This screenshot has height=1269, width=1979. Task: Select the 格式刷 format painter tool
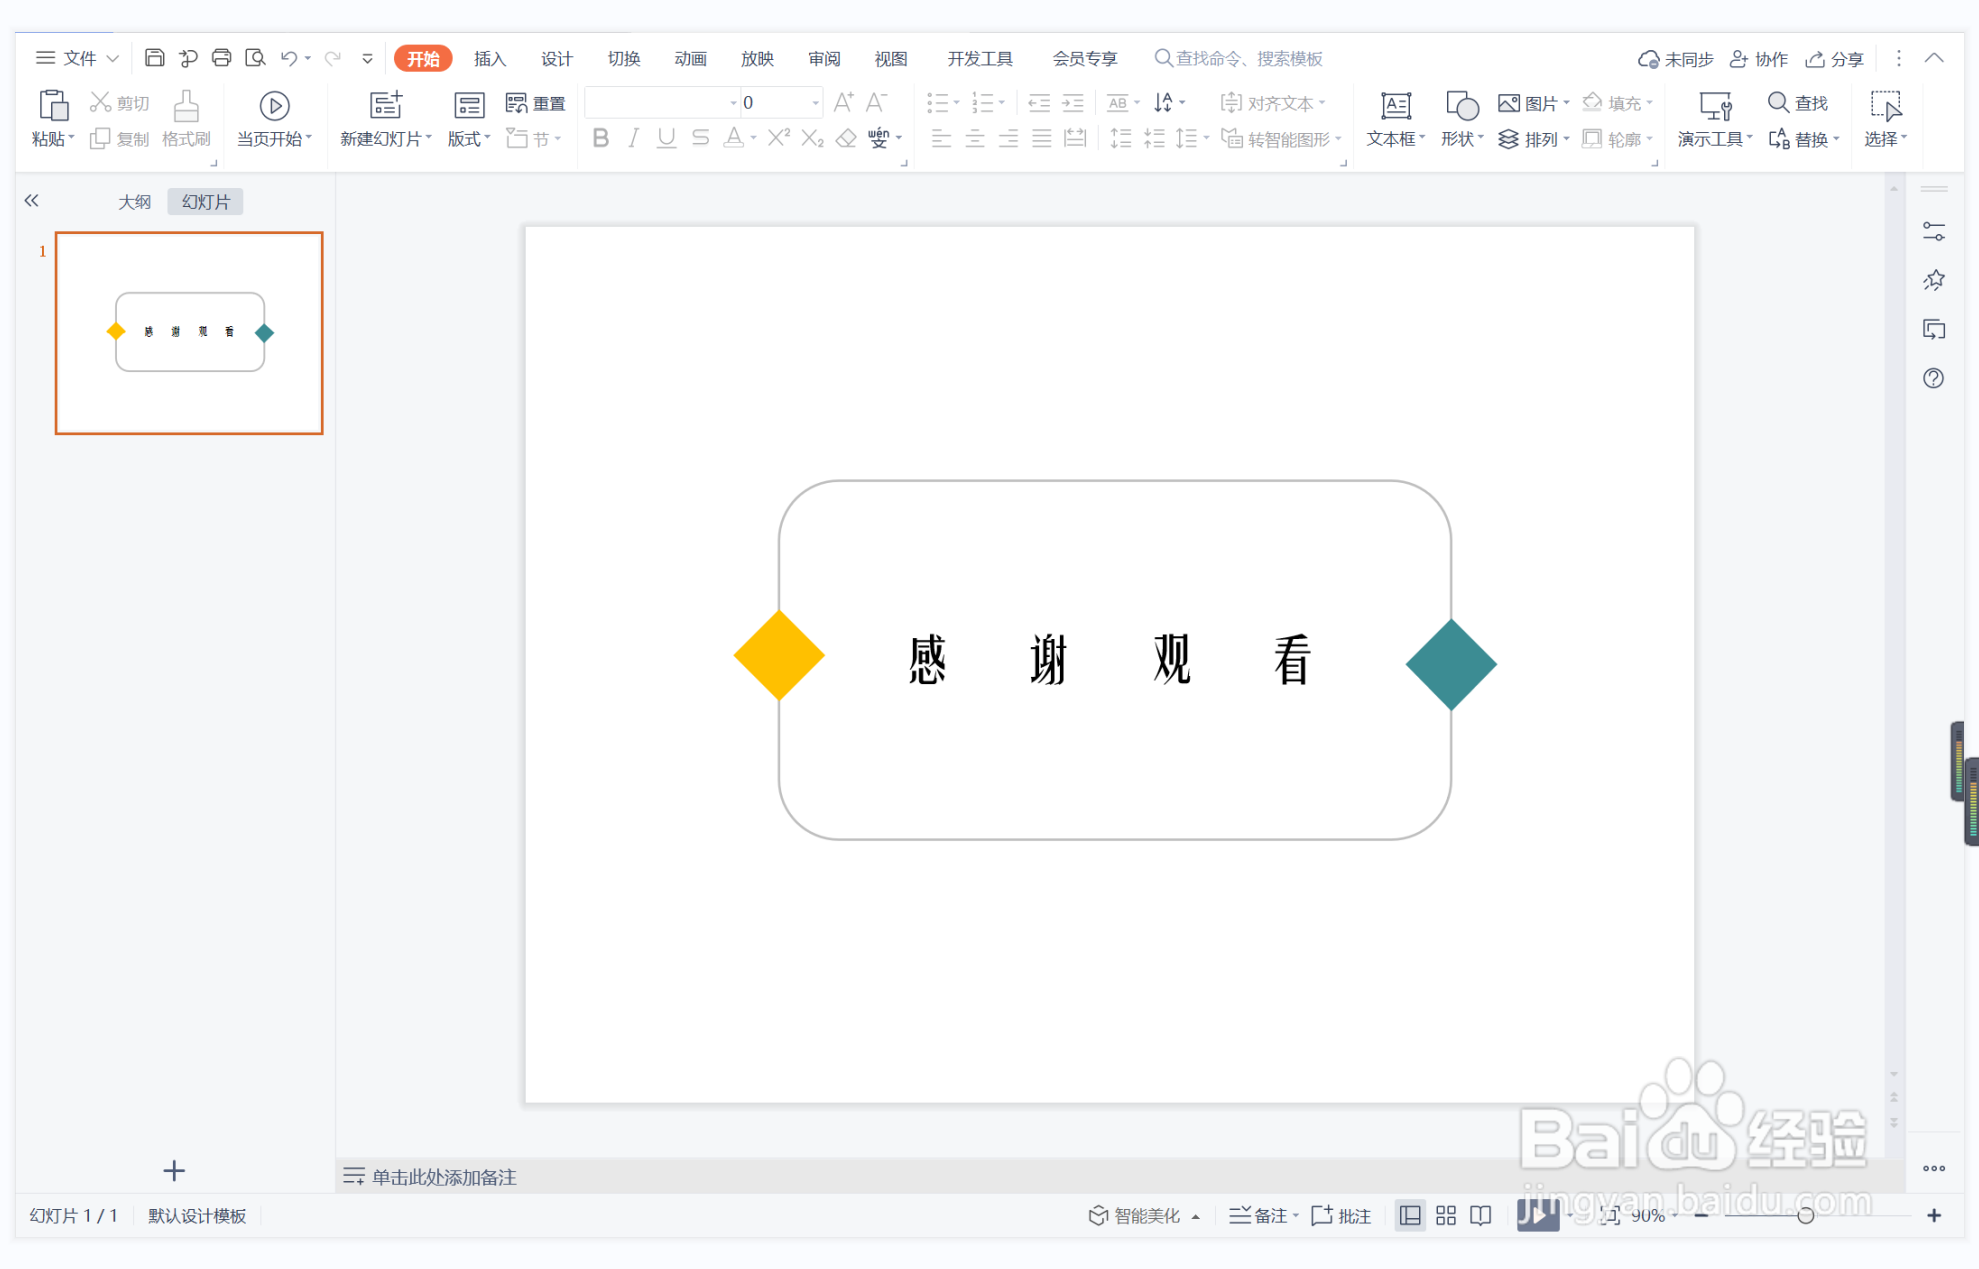point(186,118)
